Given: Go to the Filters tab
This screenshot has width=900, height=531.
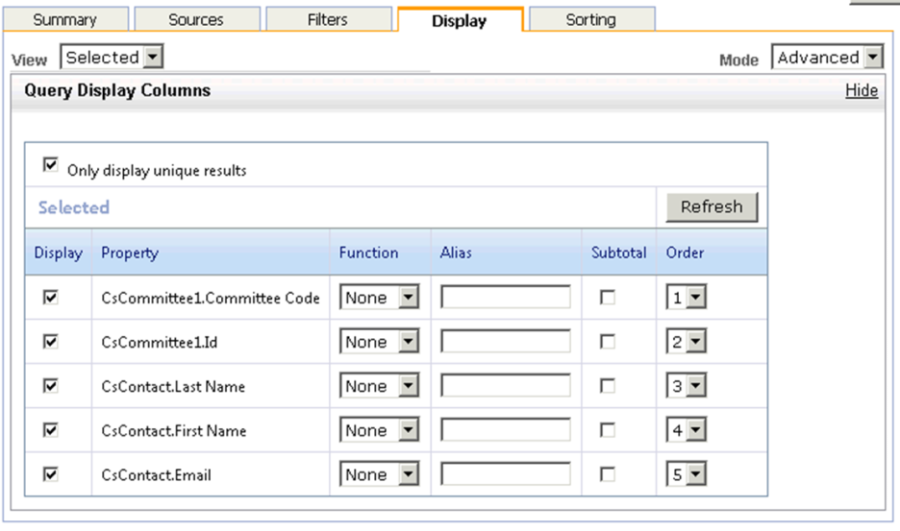Looking at the screenshot, I should (328, 19).
